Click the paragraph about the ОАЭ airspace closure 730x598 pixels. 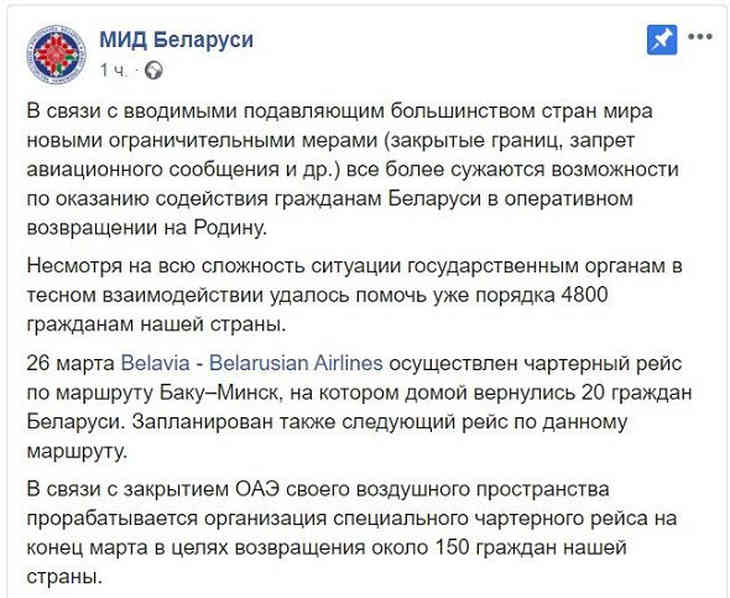tap(360, 533)
